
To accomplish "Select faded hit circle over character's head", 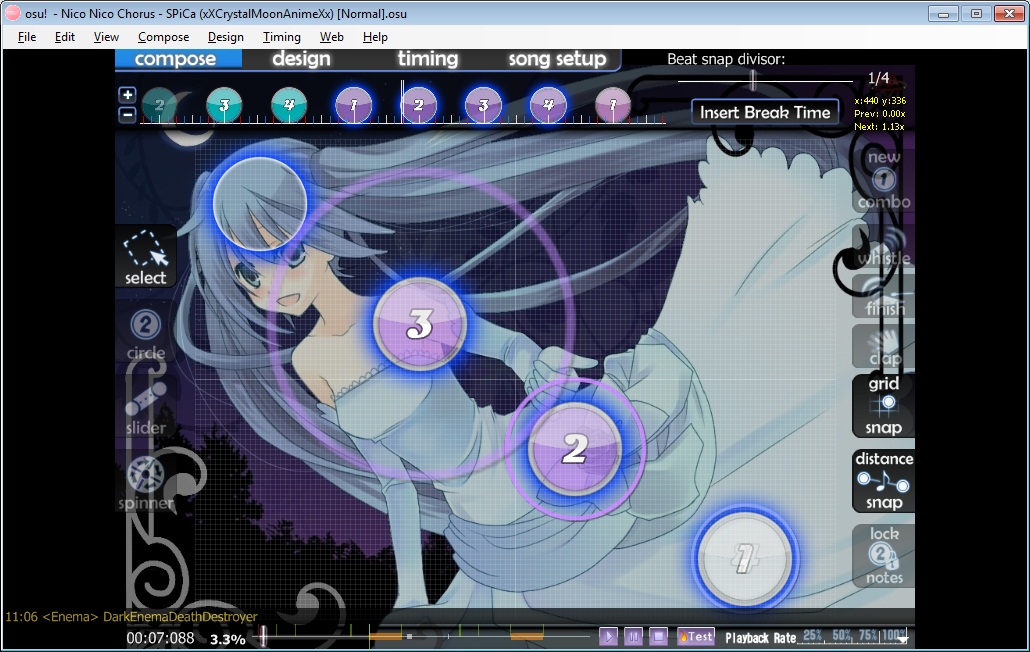I will click(x=260, y=204).
